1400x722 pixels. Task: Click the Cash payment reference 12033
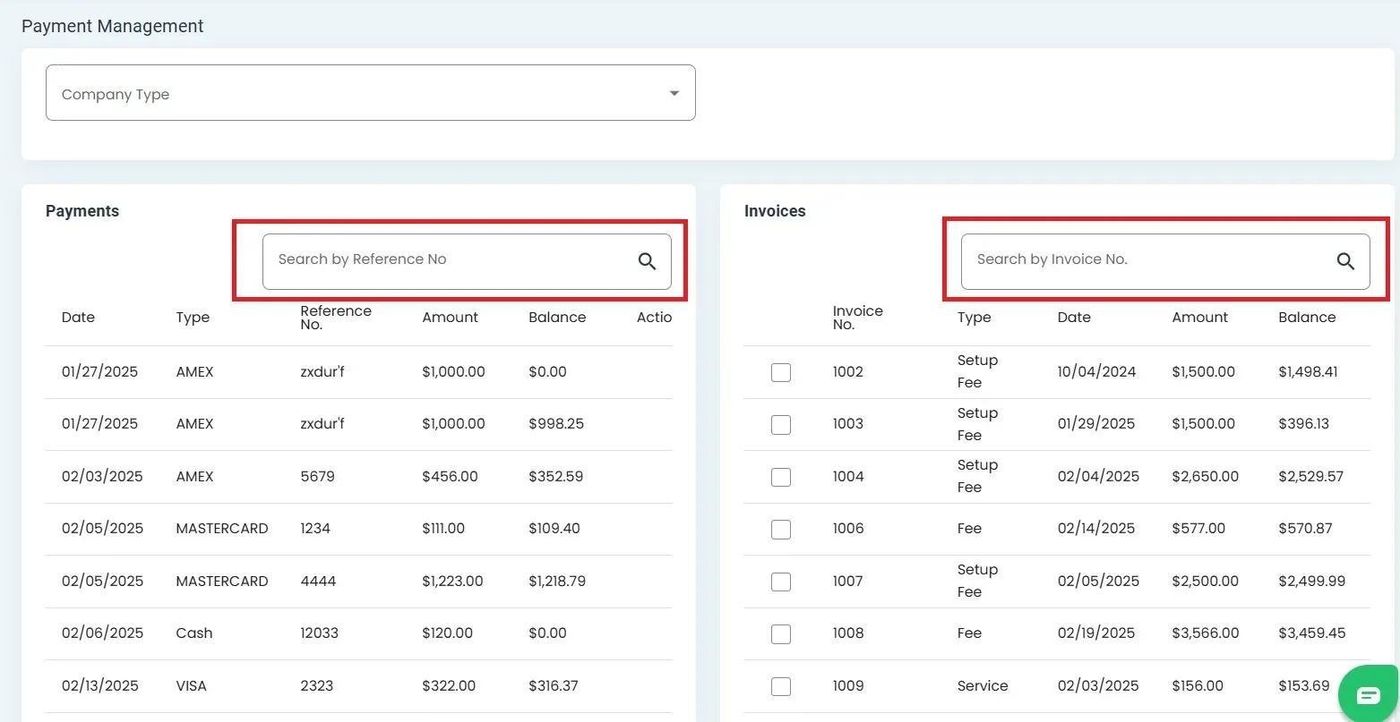(319, 633)
